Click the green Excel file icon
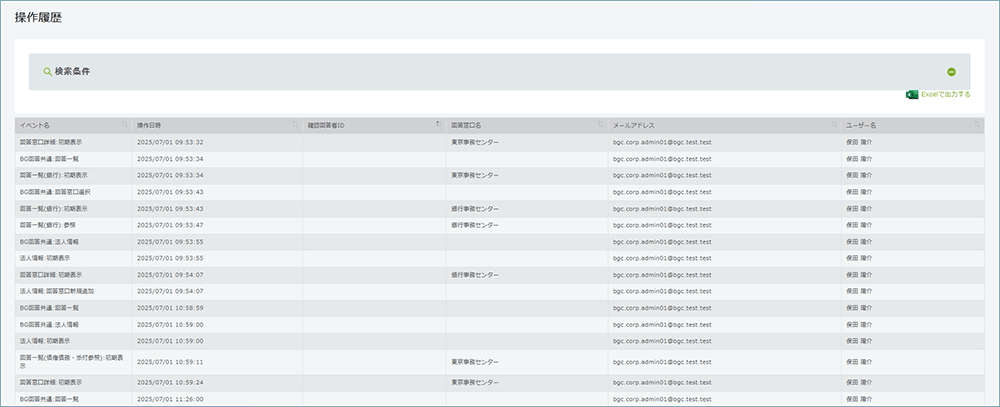The image size is (1000, 407). click(x=911, y=94)
